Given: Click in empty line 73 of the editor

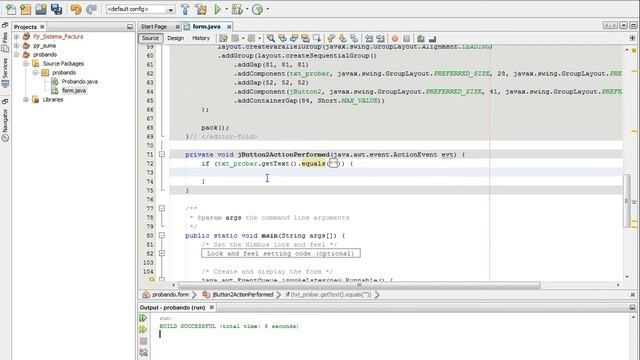Looking at the screenshot, I should point(396,172).
